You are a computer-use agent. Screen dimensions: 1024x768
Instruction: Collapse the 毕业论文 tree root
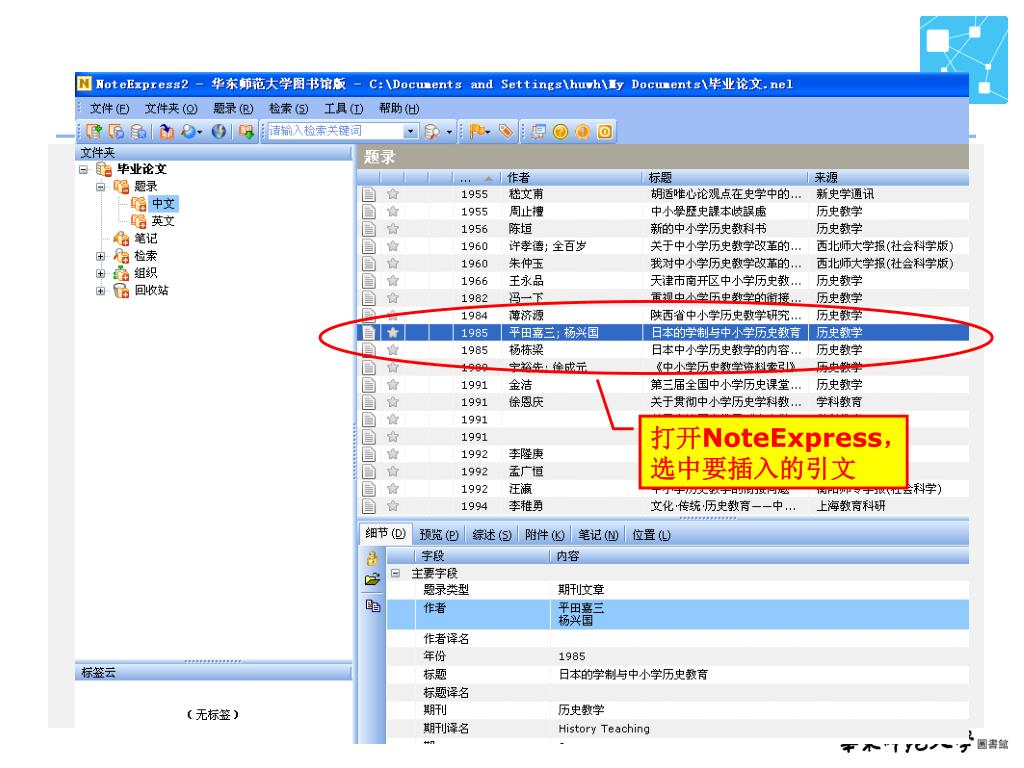[84, 169]
